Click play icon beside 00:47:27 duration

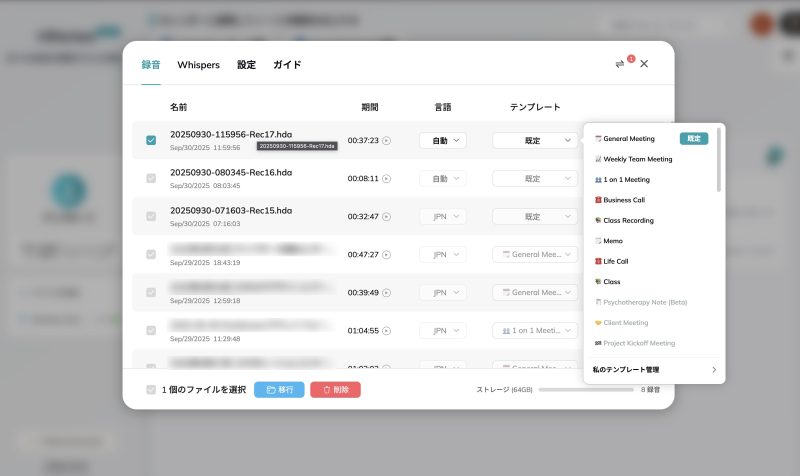pyautogui.click(x=387, y=255)
